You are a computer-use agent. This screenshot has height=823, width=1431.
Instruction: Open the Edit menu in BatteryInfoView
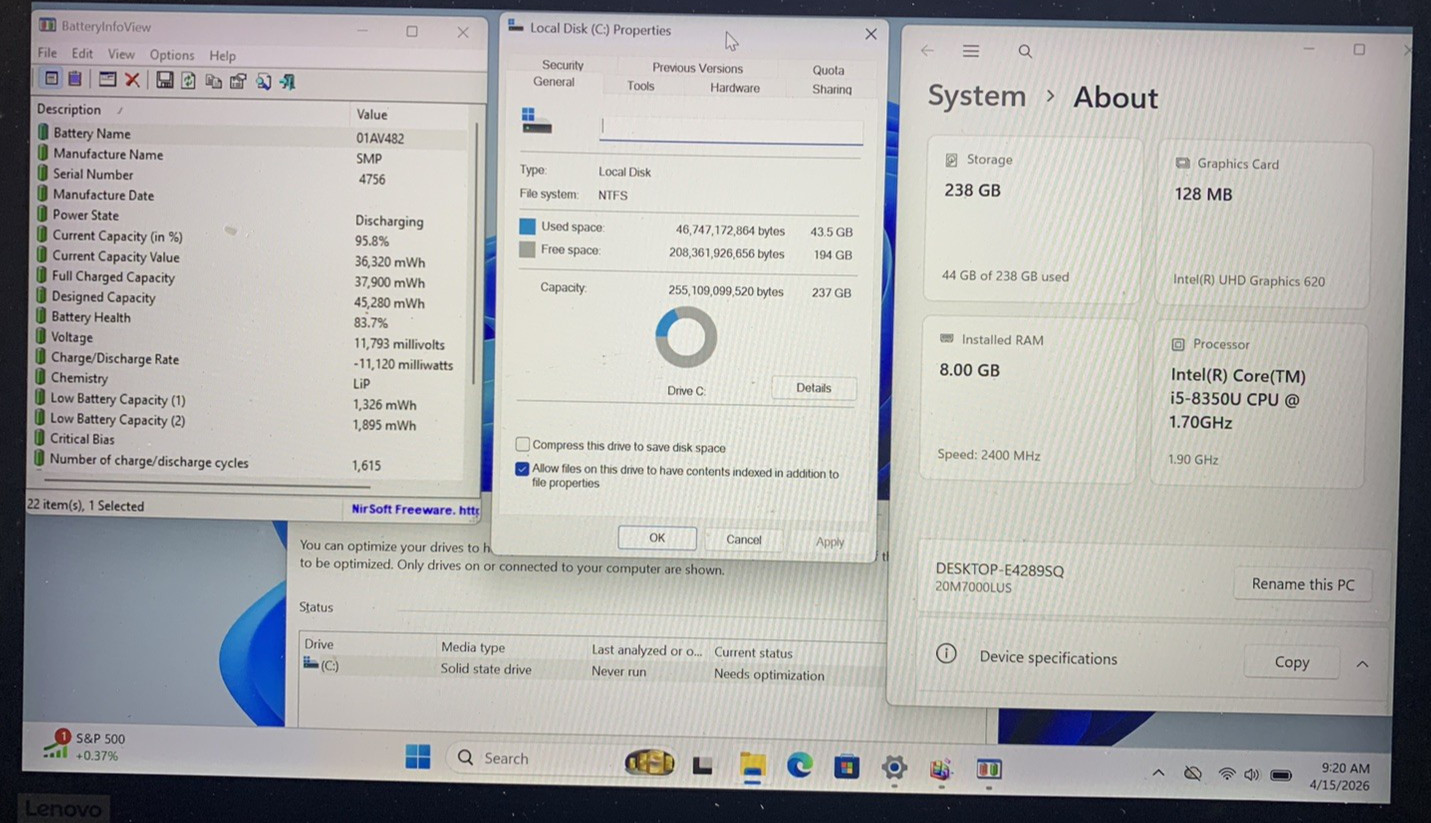(x=82, y=54)
